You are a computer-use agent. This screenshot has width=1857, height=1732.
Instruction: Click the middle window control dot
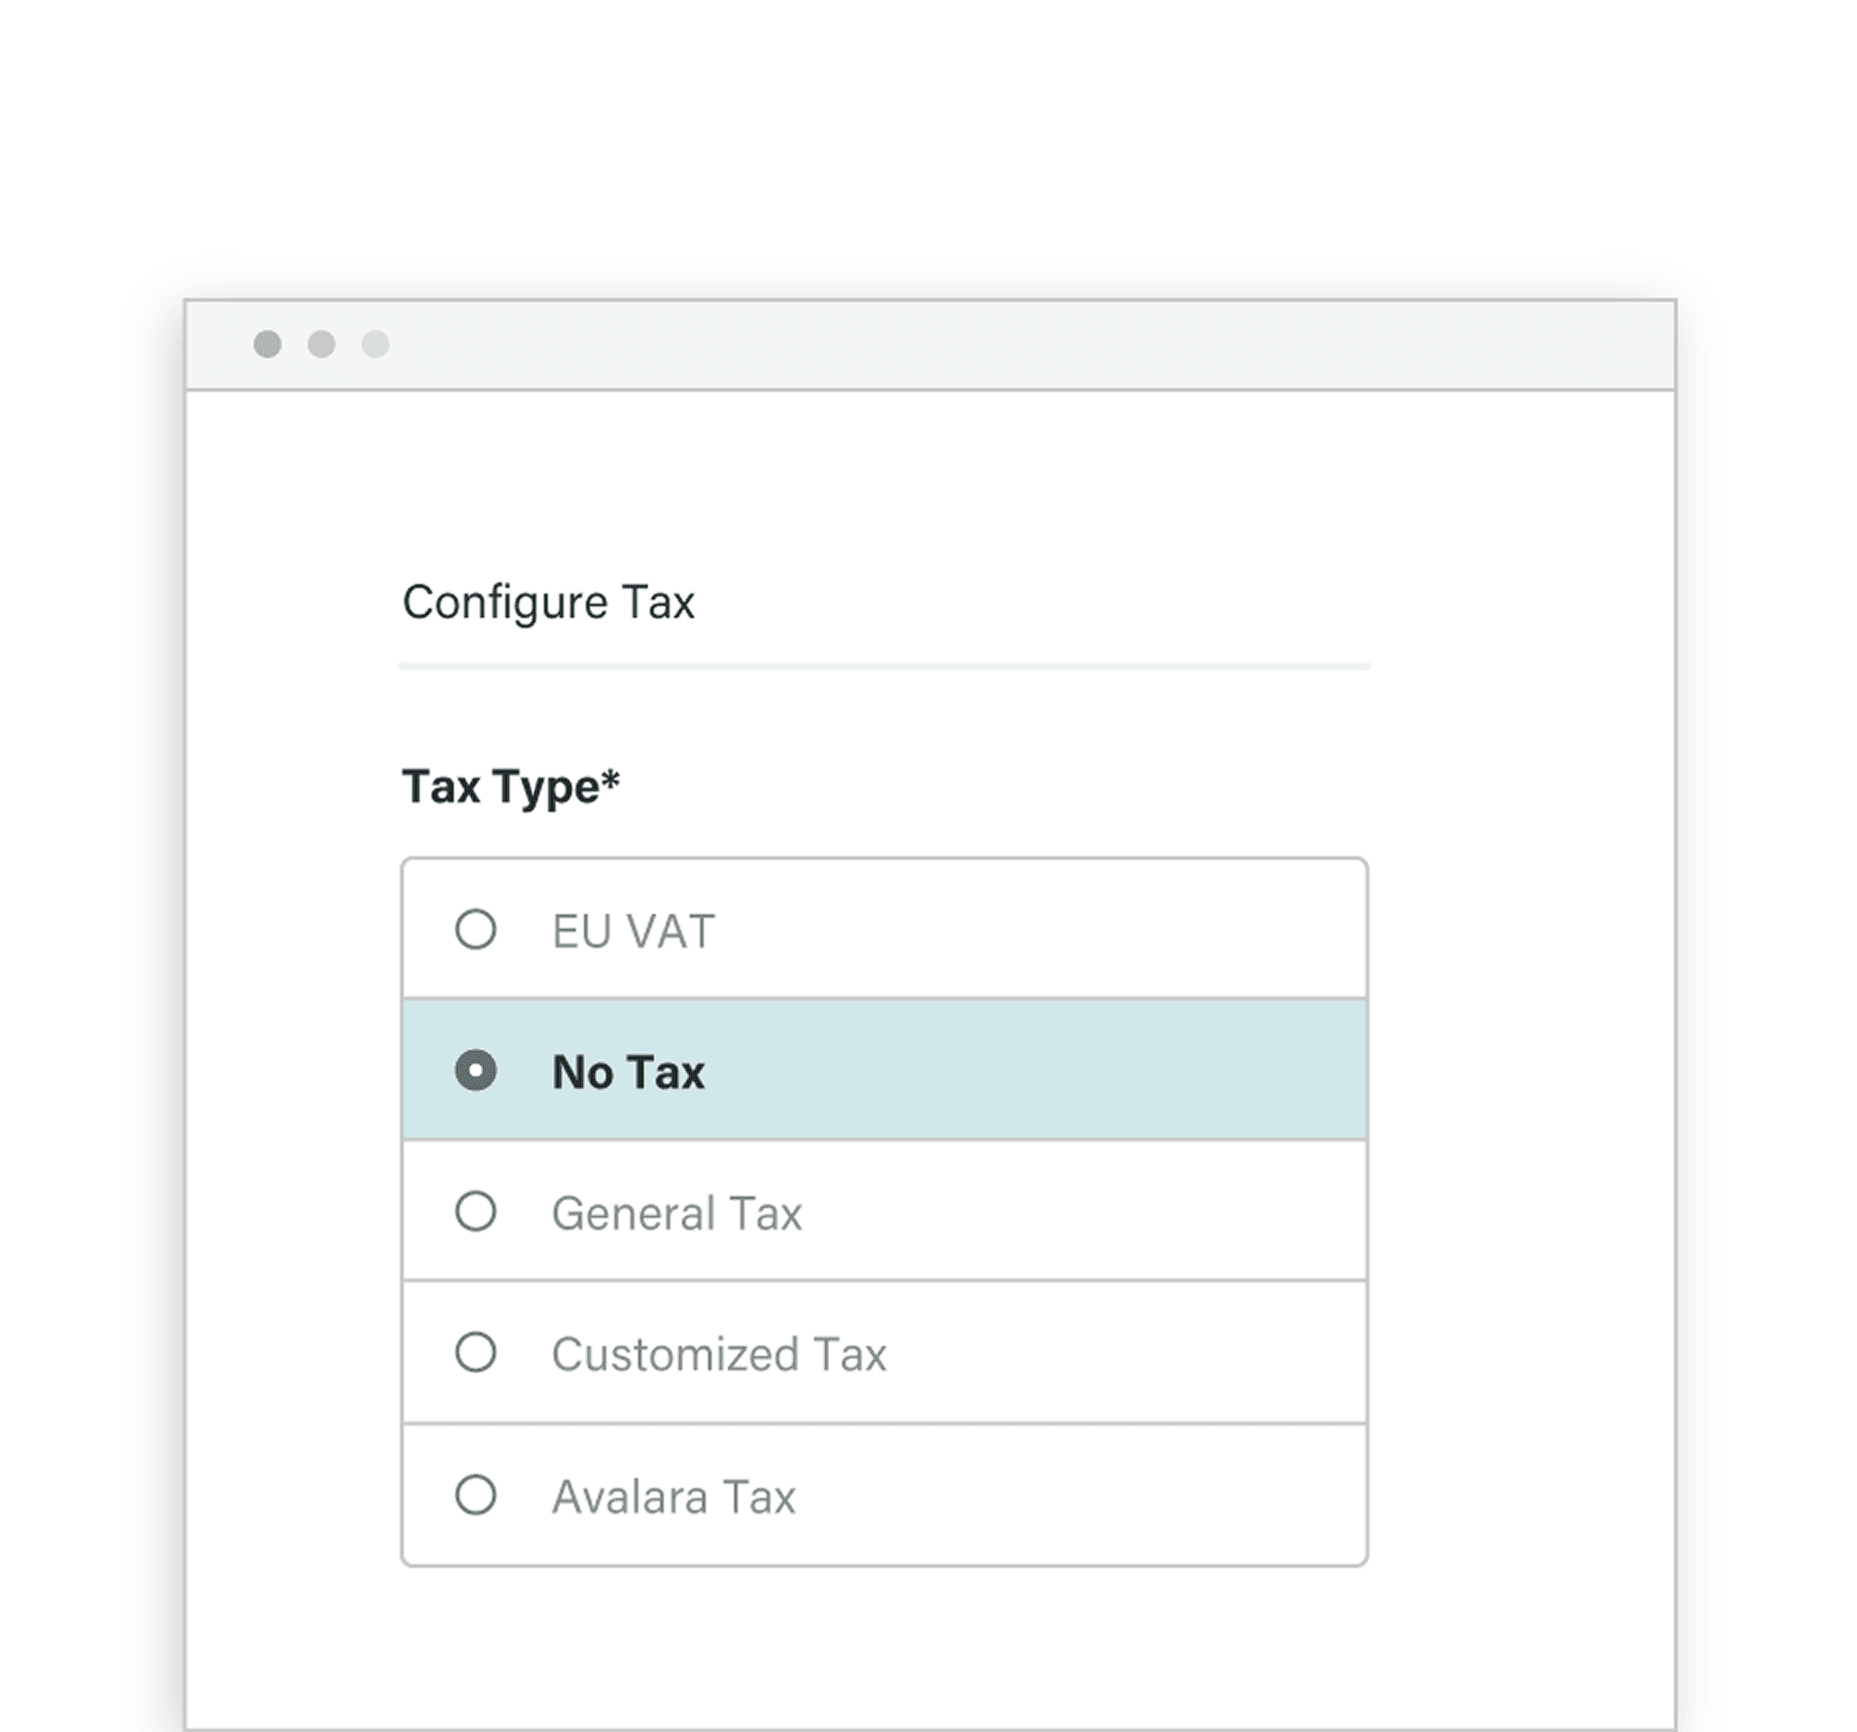[x=319, y=344]
